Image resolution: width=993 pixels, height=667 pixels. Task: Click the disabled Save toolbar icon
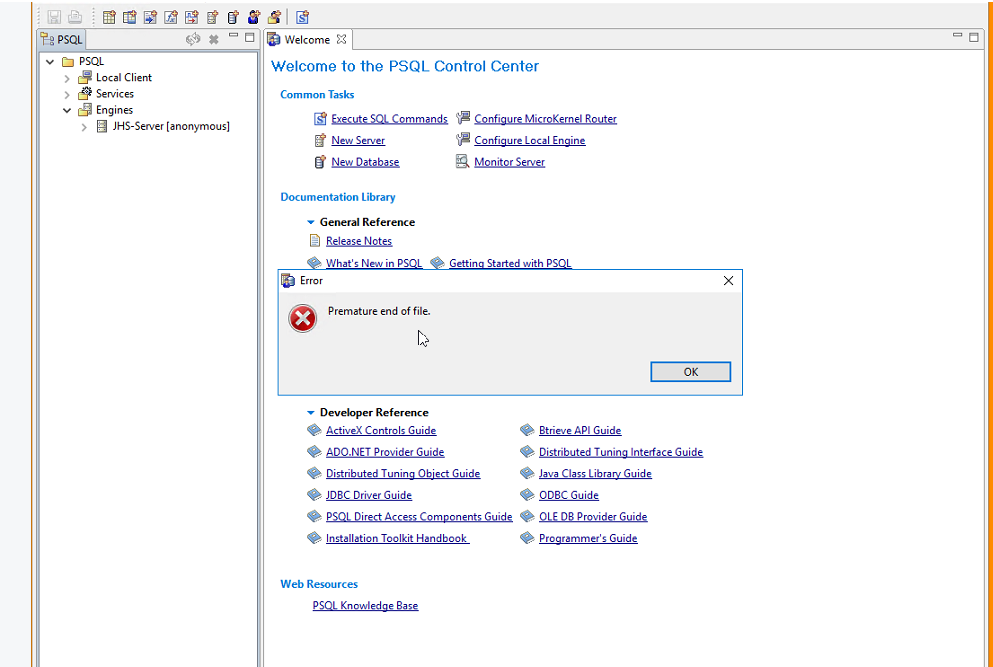54,17
